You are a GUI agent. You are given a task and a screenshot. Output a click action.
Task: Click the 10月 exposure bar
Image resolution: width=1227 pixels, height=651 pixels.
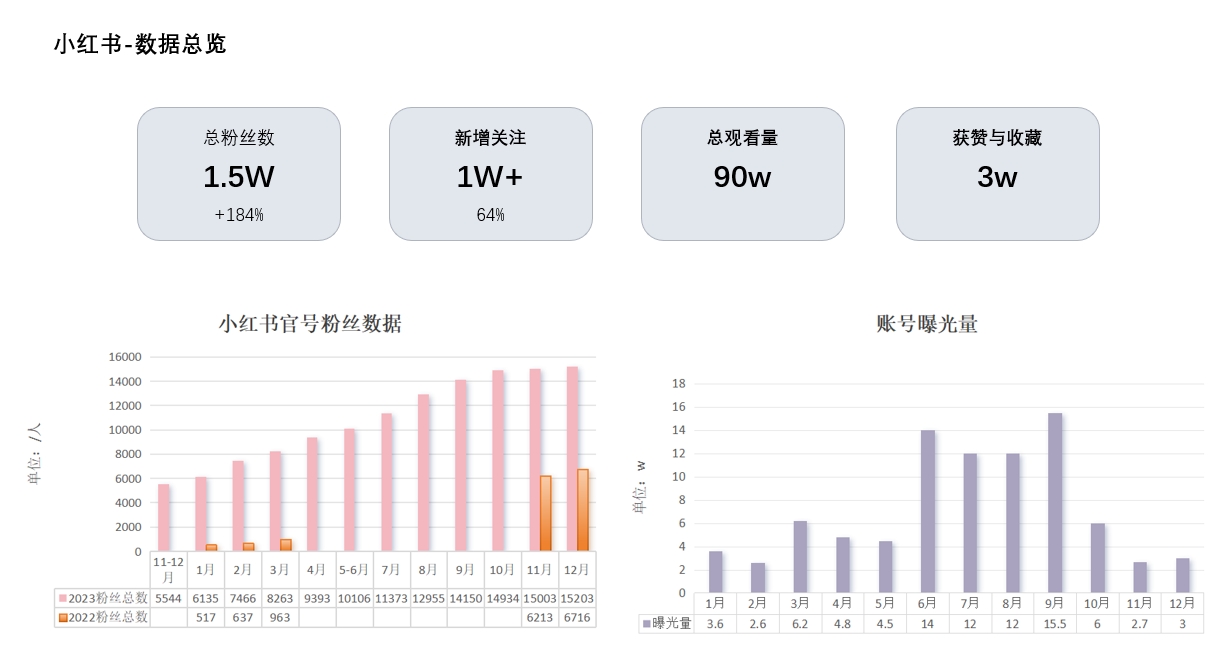(1098, 558)
